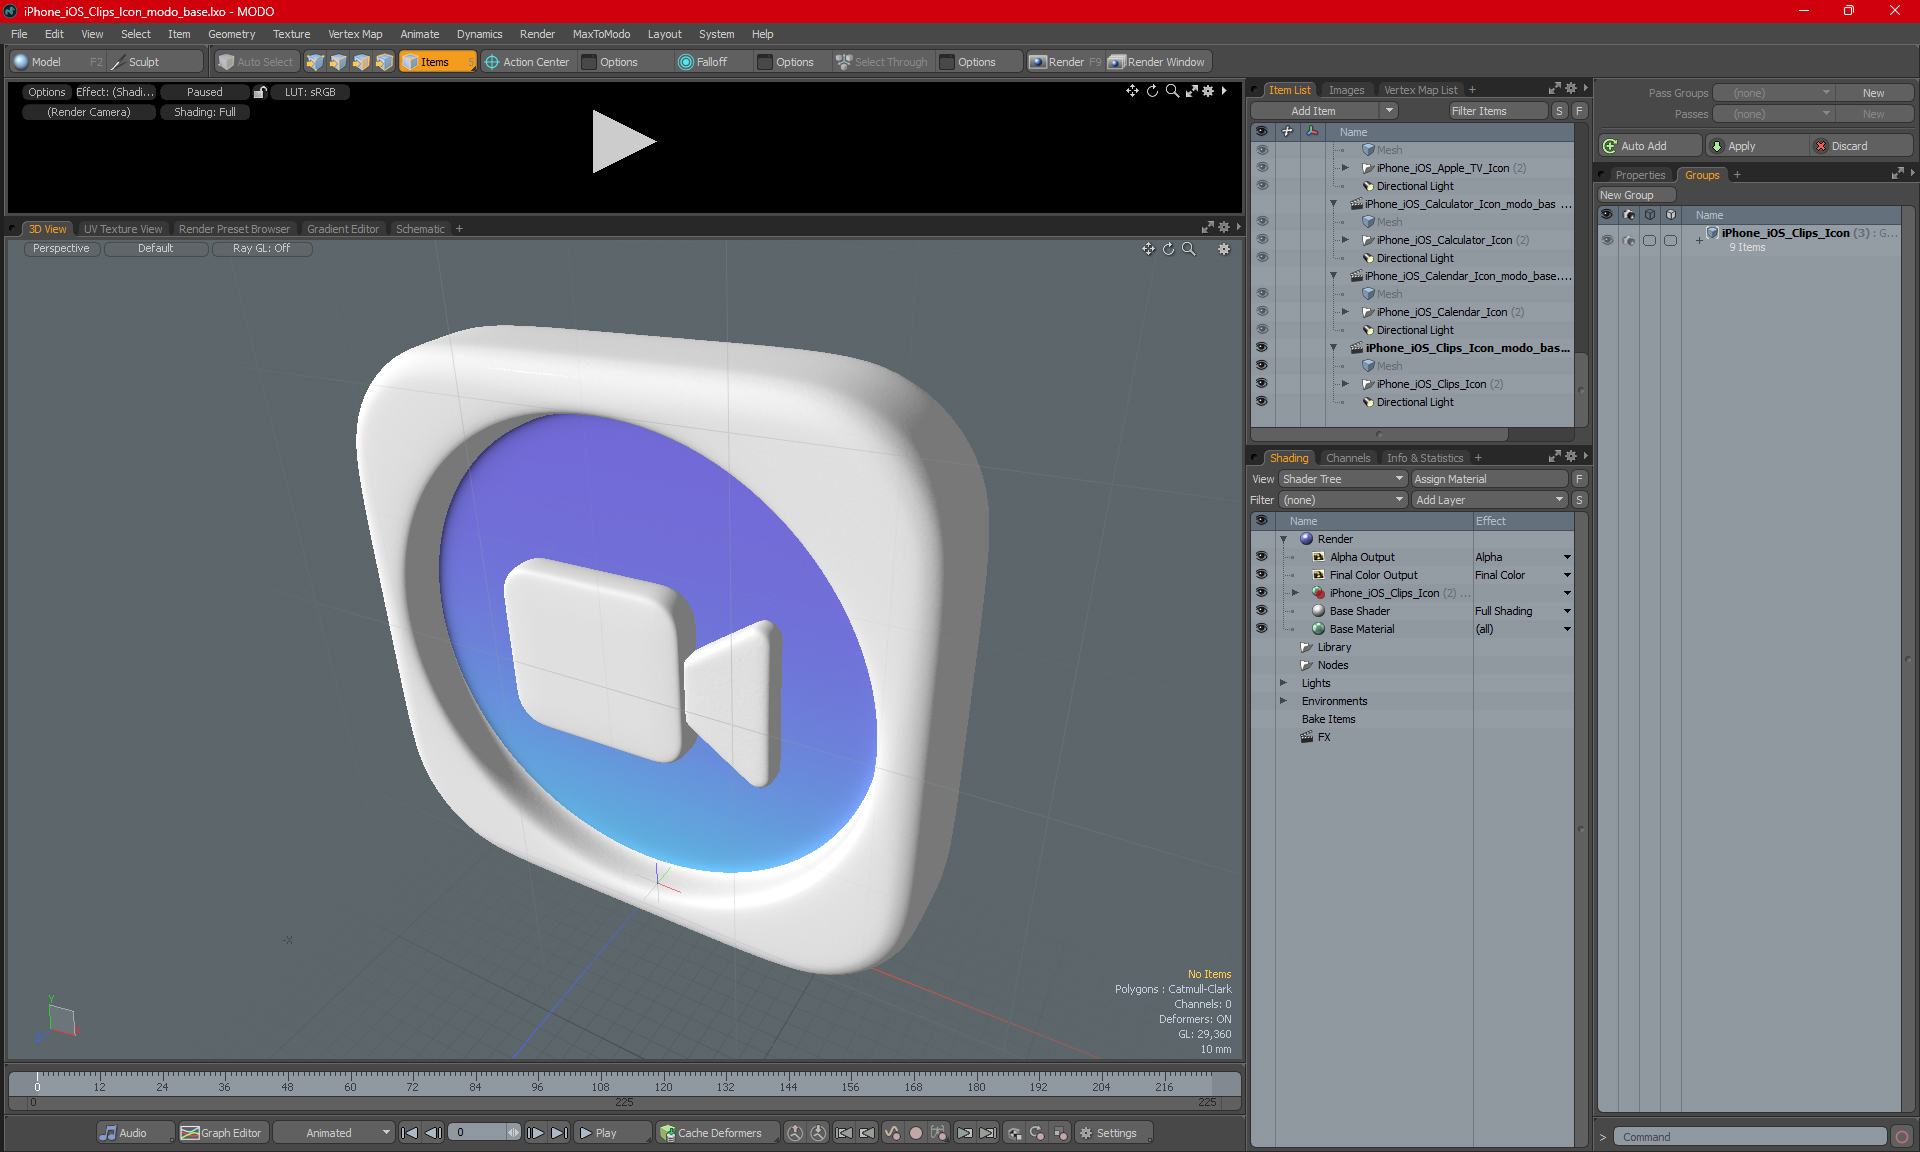Screen dimensions: 1920x1152
Task: Select Vertices mode cube icon in toolbar
Action: (315, 62)
